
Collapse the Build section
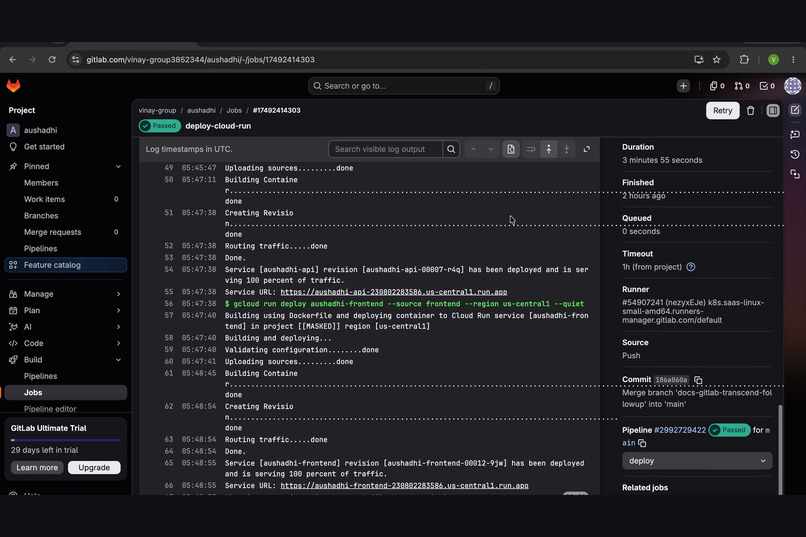[x=65, y=360]
